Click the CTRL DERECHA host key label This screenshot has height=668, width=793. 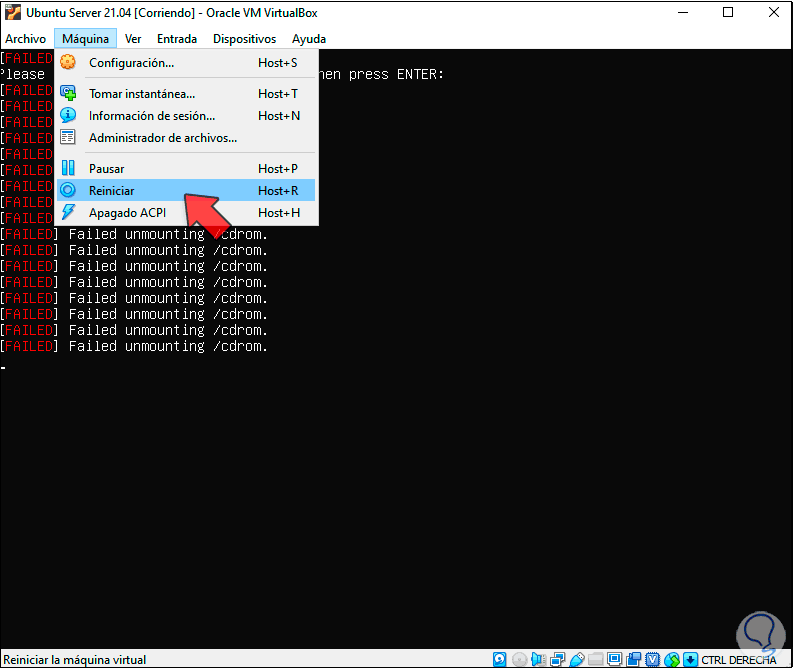click(738, 659)
